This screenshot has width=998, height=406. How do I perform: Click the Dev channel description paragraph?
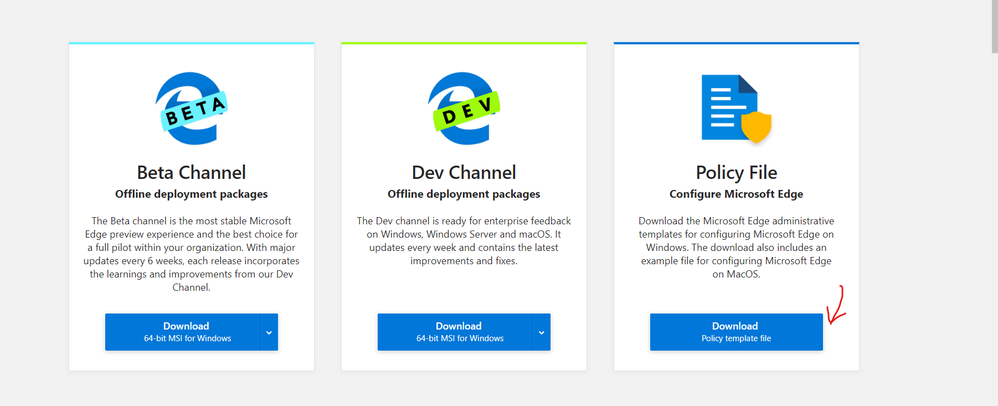tap(464, 241)
